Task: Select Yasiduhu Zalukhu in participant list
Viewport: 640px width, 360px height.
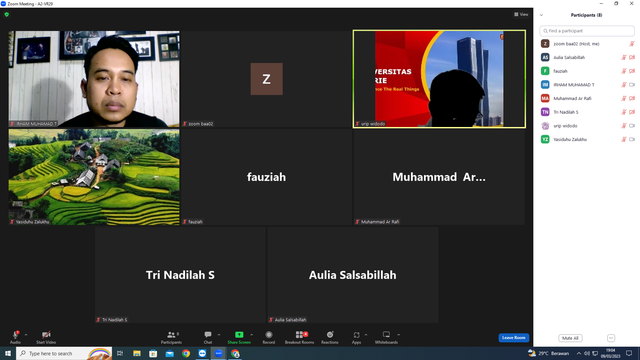Action: 587,139
